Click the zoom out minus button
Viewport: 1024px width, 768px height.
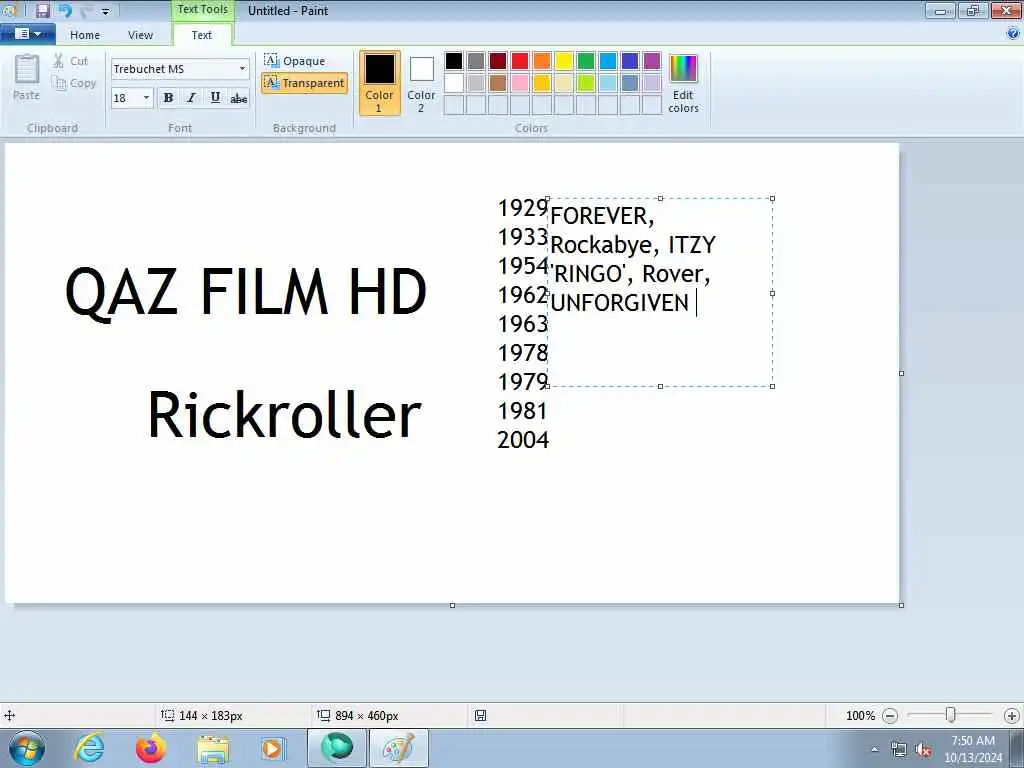click(889, 716)
